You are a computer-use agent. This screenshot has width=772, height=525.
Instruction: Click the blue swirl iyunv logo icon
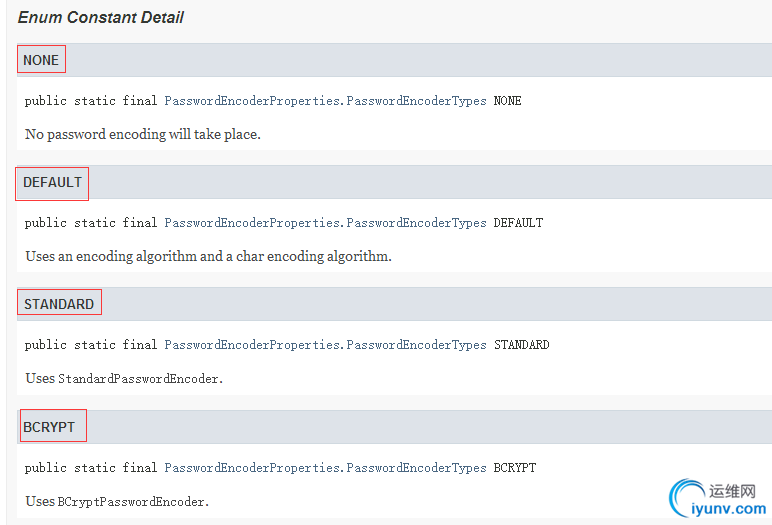[x=685, y=497]
